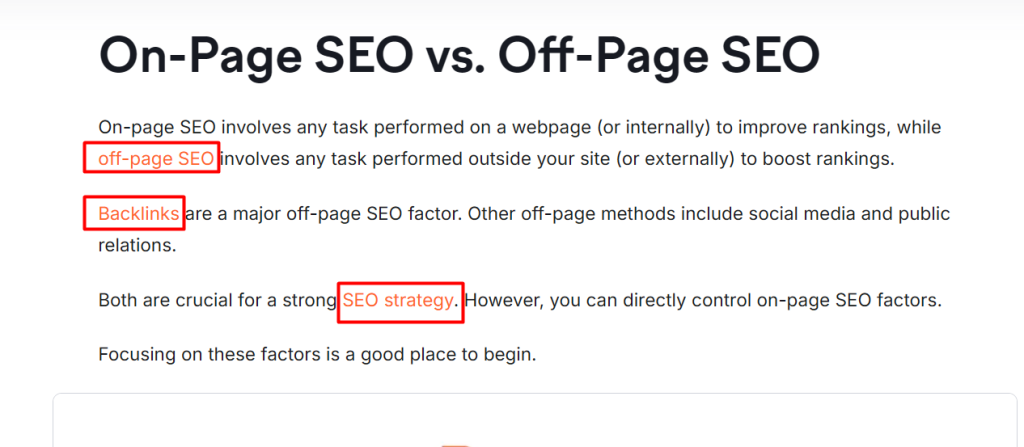
Task: Open the SEO strategy link
Action: click(398, 300)
